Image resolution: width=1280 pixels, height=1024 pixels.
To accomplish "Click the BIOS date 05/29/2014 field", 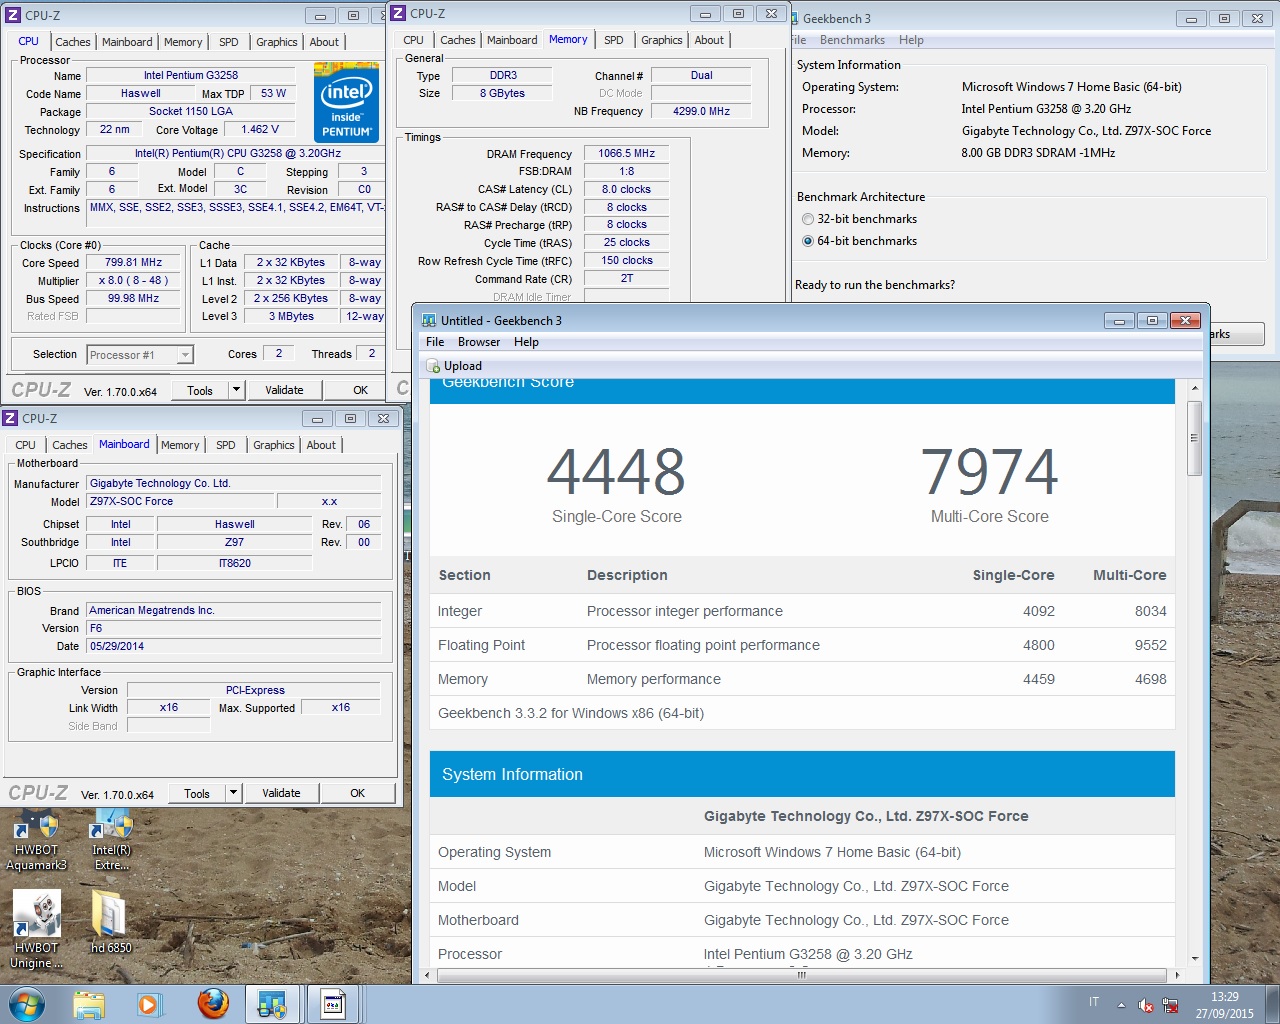I will point(234,646).
